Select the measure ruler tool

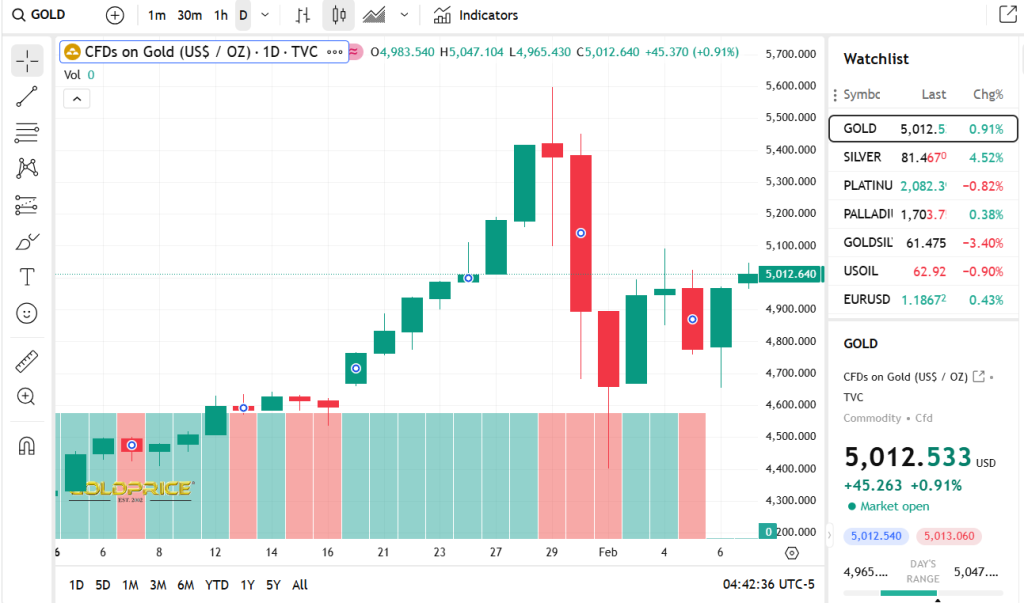(26, 360)
